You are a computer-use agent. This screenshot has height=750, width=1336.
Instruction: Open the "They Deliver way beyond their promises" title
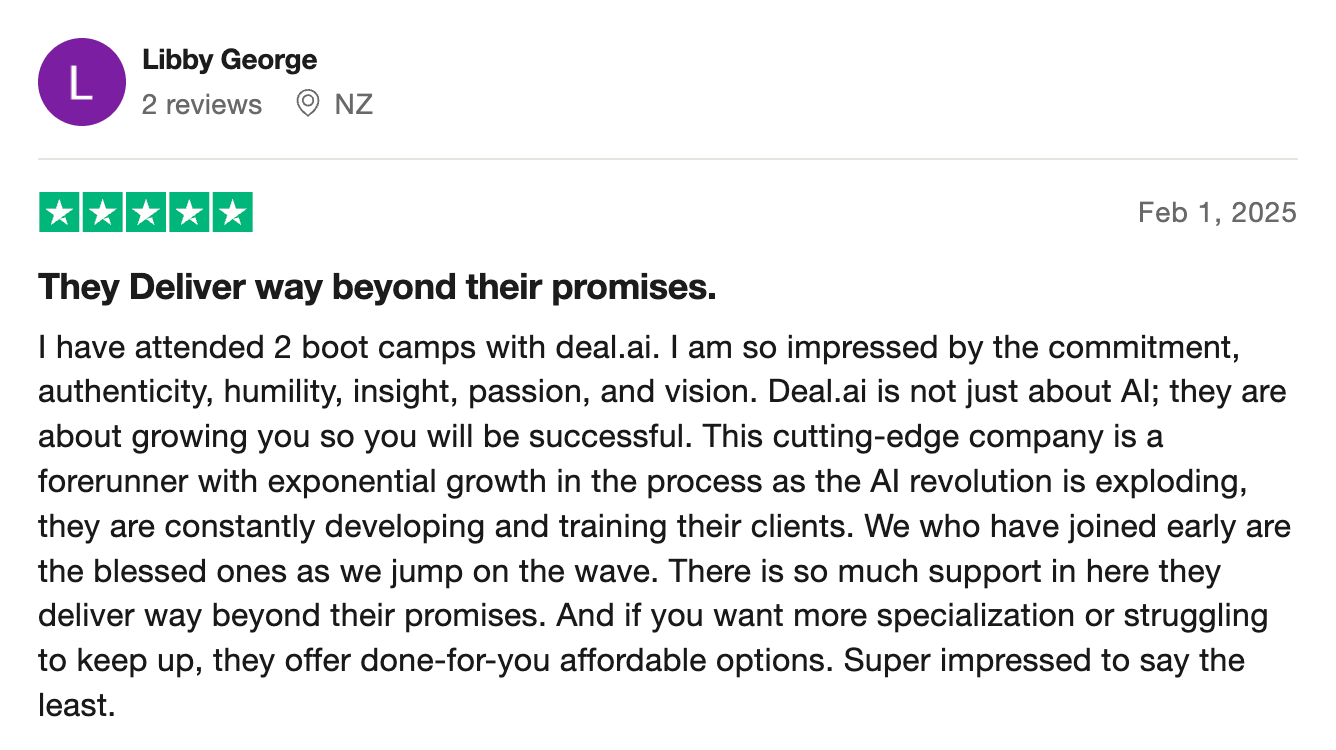pyautogui.click(x=377, y=288)
